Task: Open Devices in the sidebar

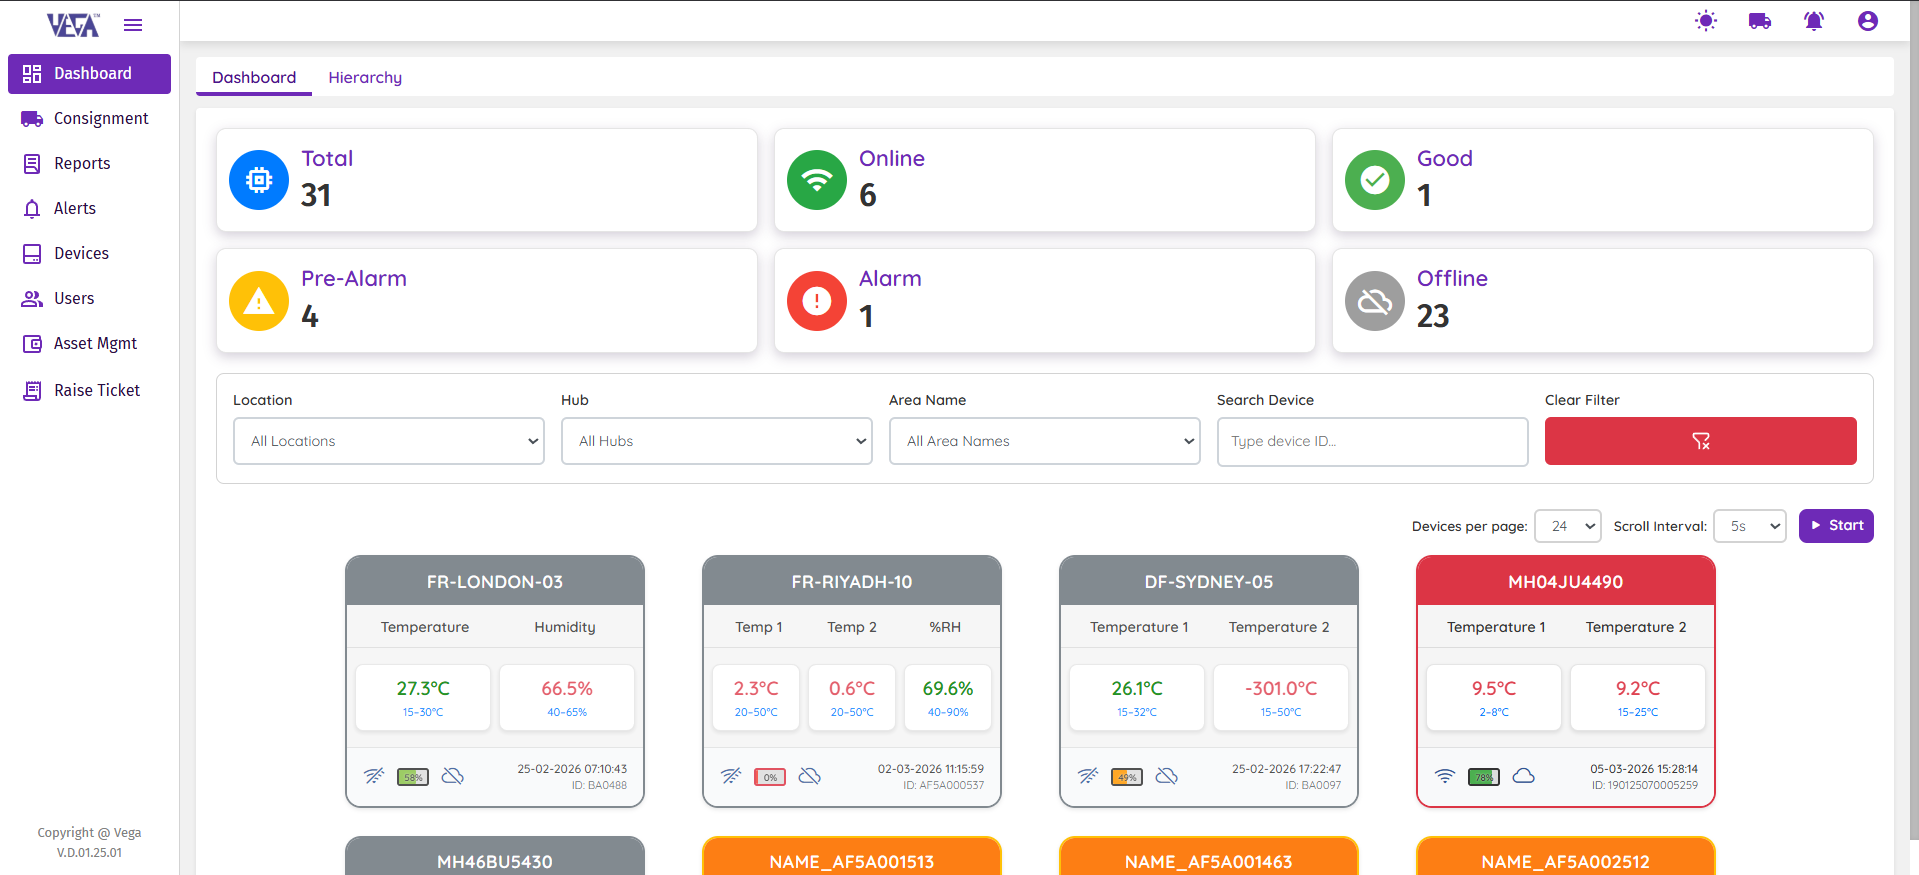Action: tap(89, 254)
